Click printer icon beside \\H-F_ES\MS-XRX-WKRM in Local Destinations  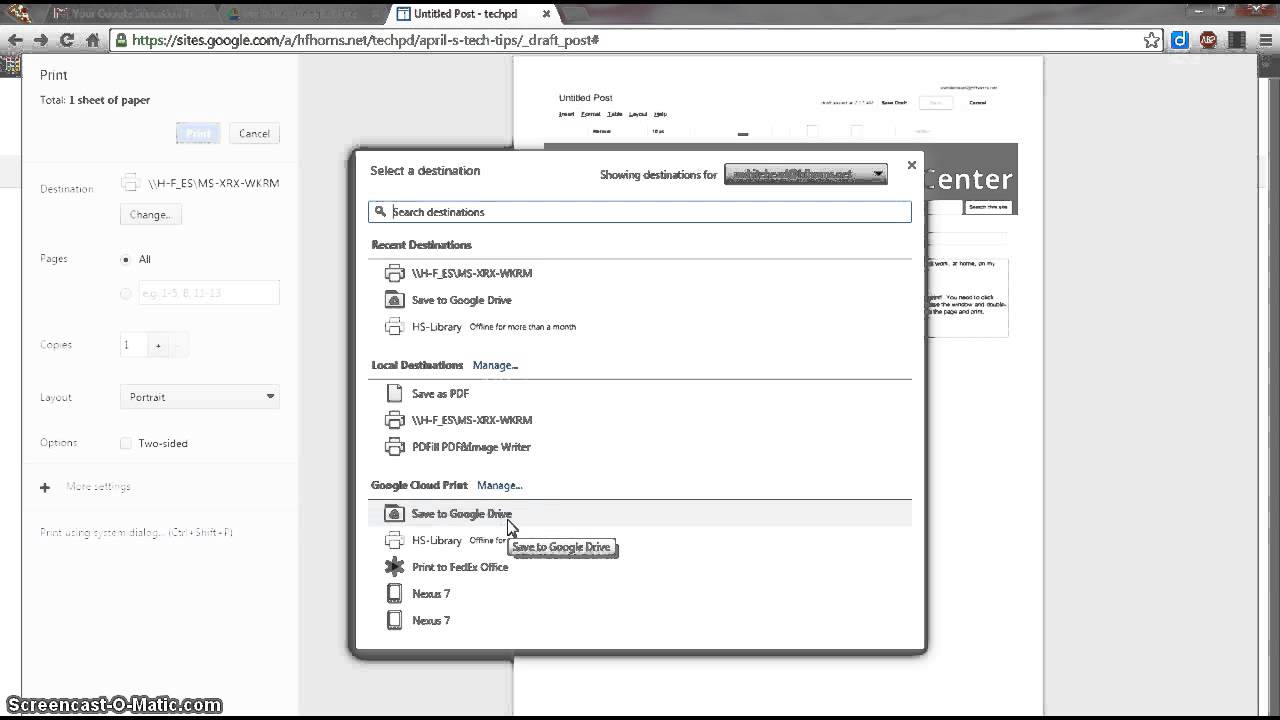(x=394, y=420)
